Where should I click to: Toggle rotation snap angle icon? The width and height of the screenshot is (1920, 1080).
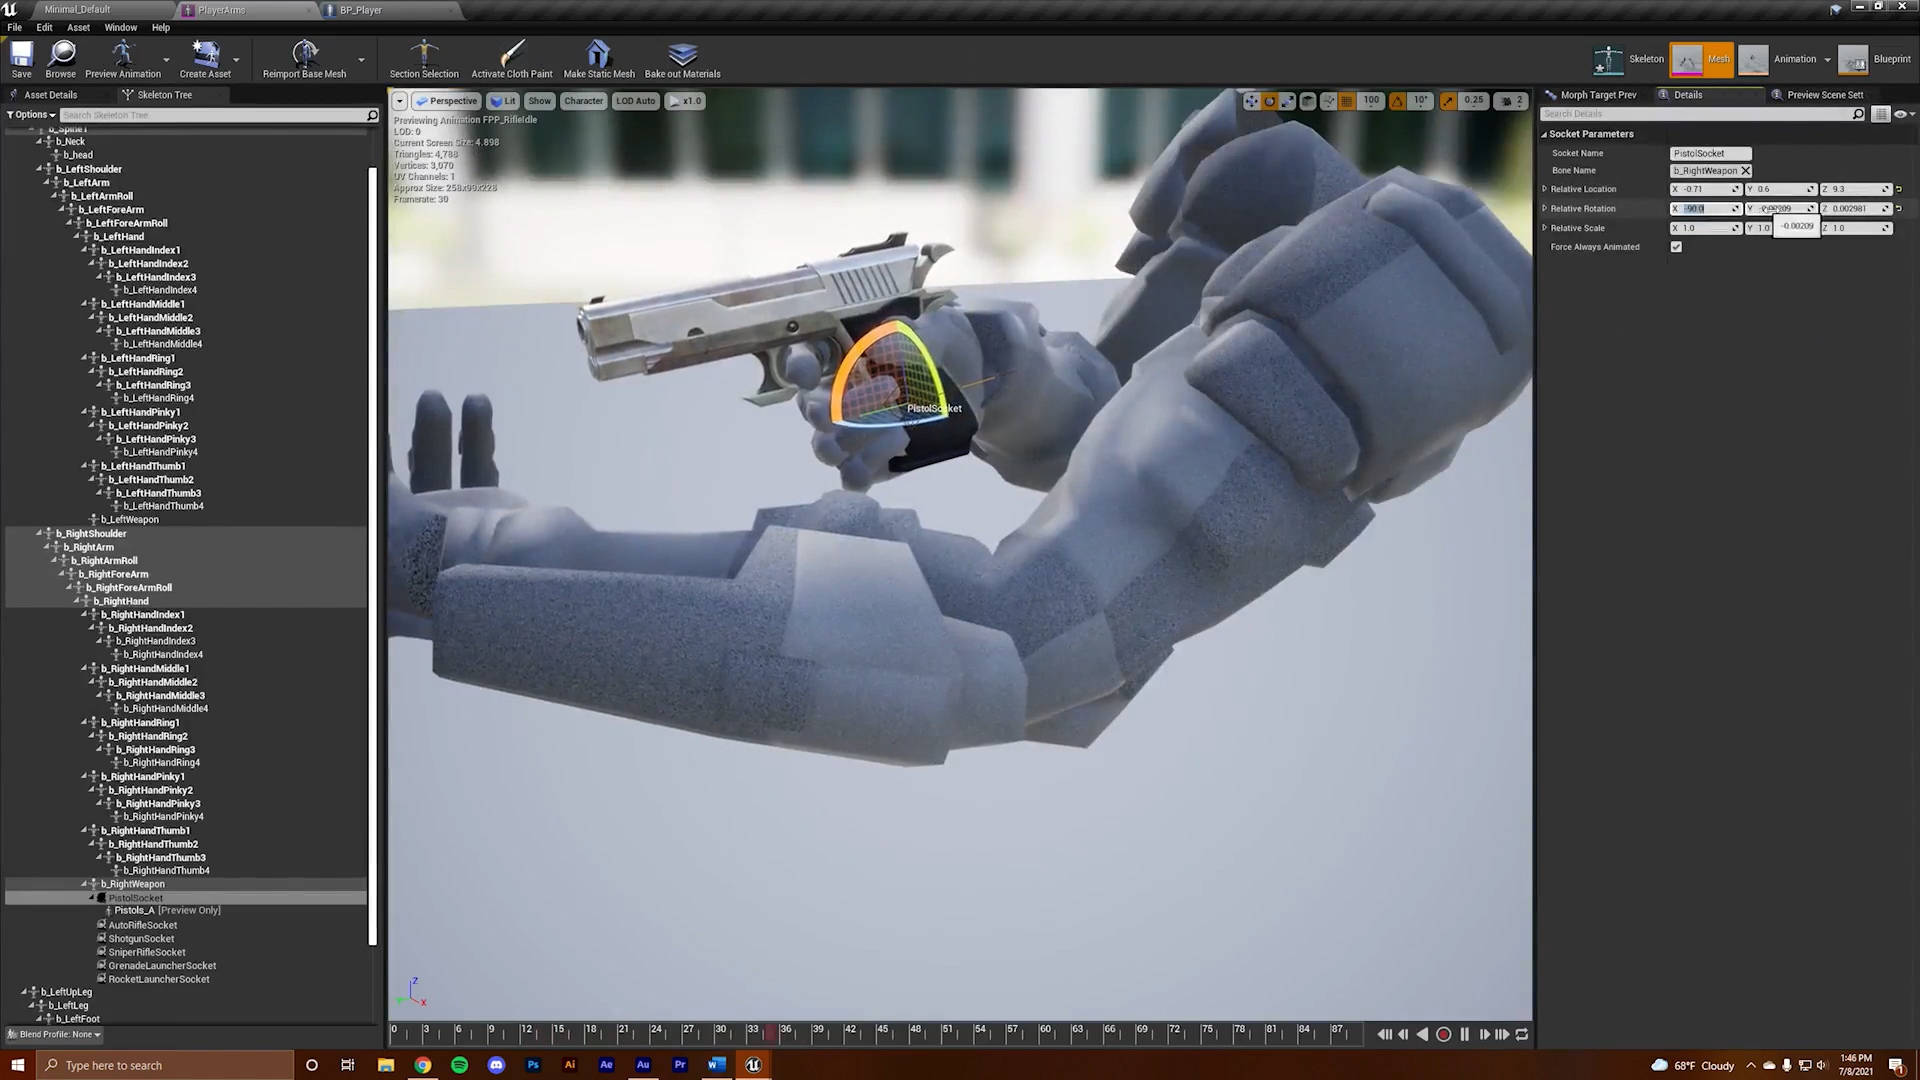pyautogui.click(x=1397, y=101)
